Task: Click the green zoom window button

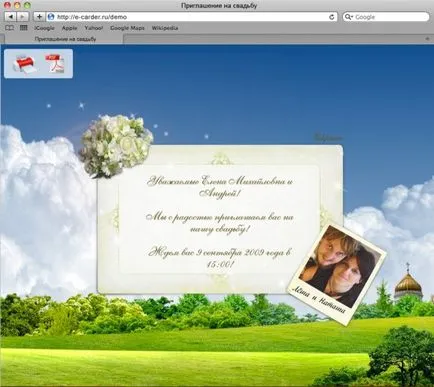Action: 27,5
